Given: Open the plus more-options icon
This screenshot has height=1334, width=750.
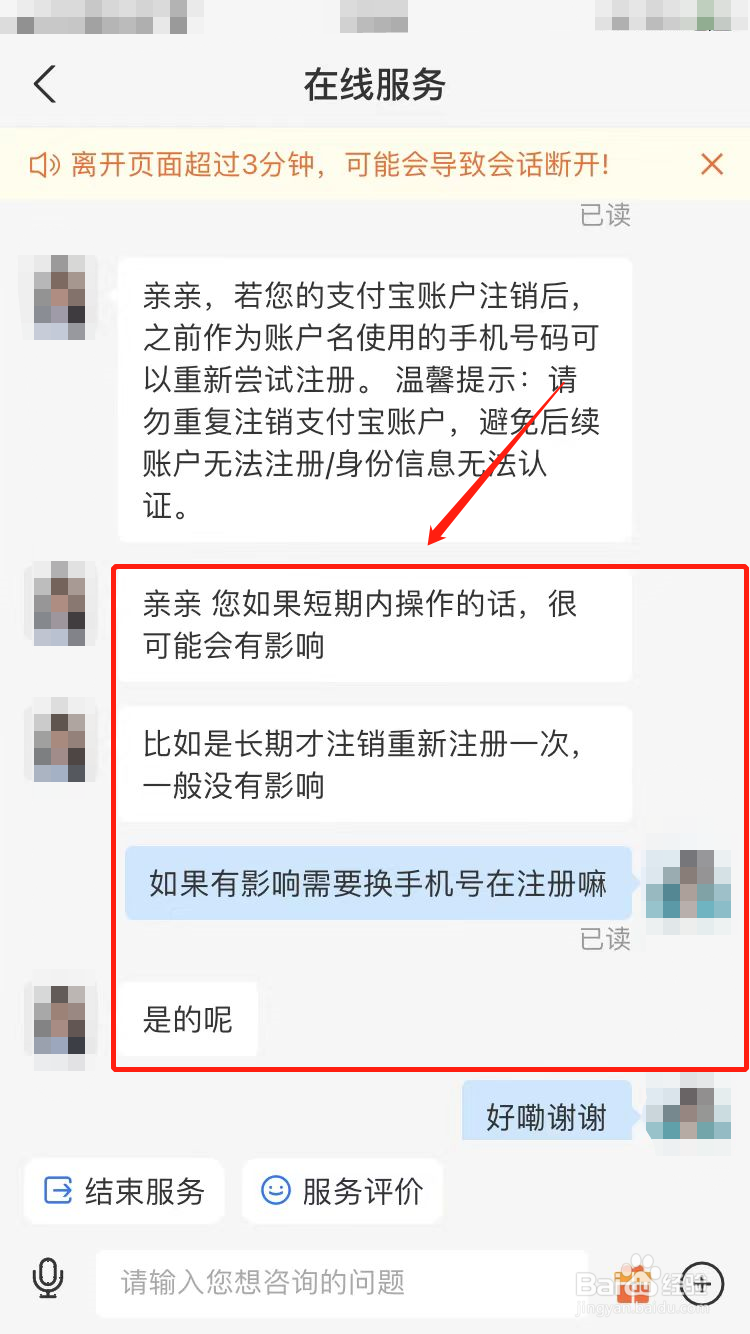Looking at the screenshot, I should pyautogui.click(x=703, y=1283).
